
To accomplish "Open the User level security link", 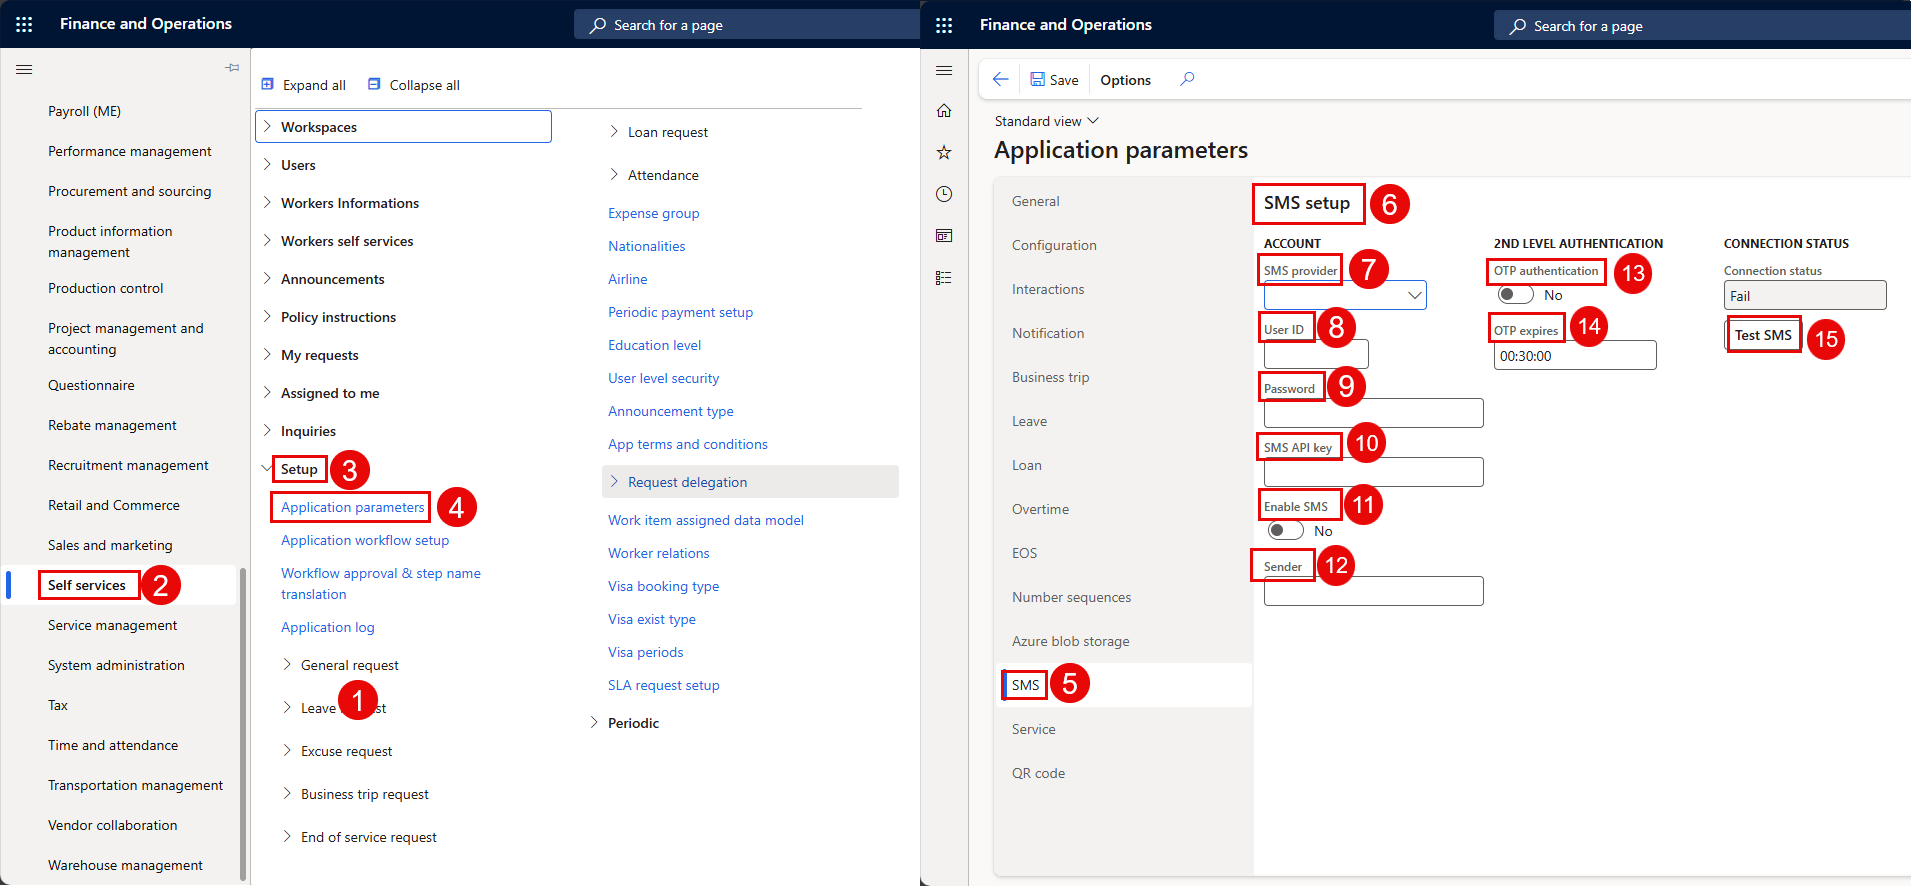I will [663, 378].
